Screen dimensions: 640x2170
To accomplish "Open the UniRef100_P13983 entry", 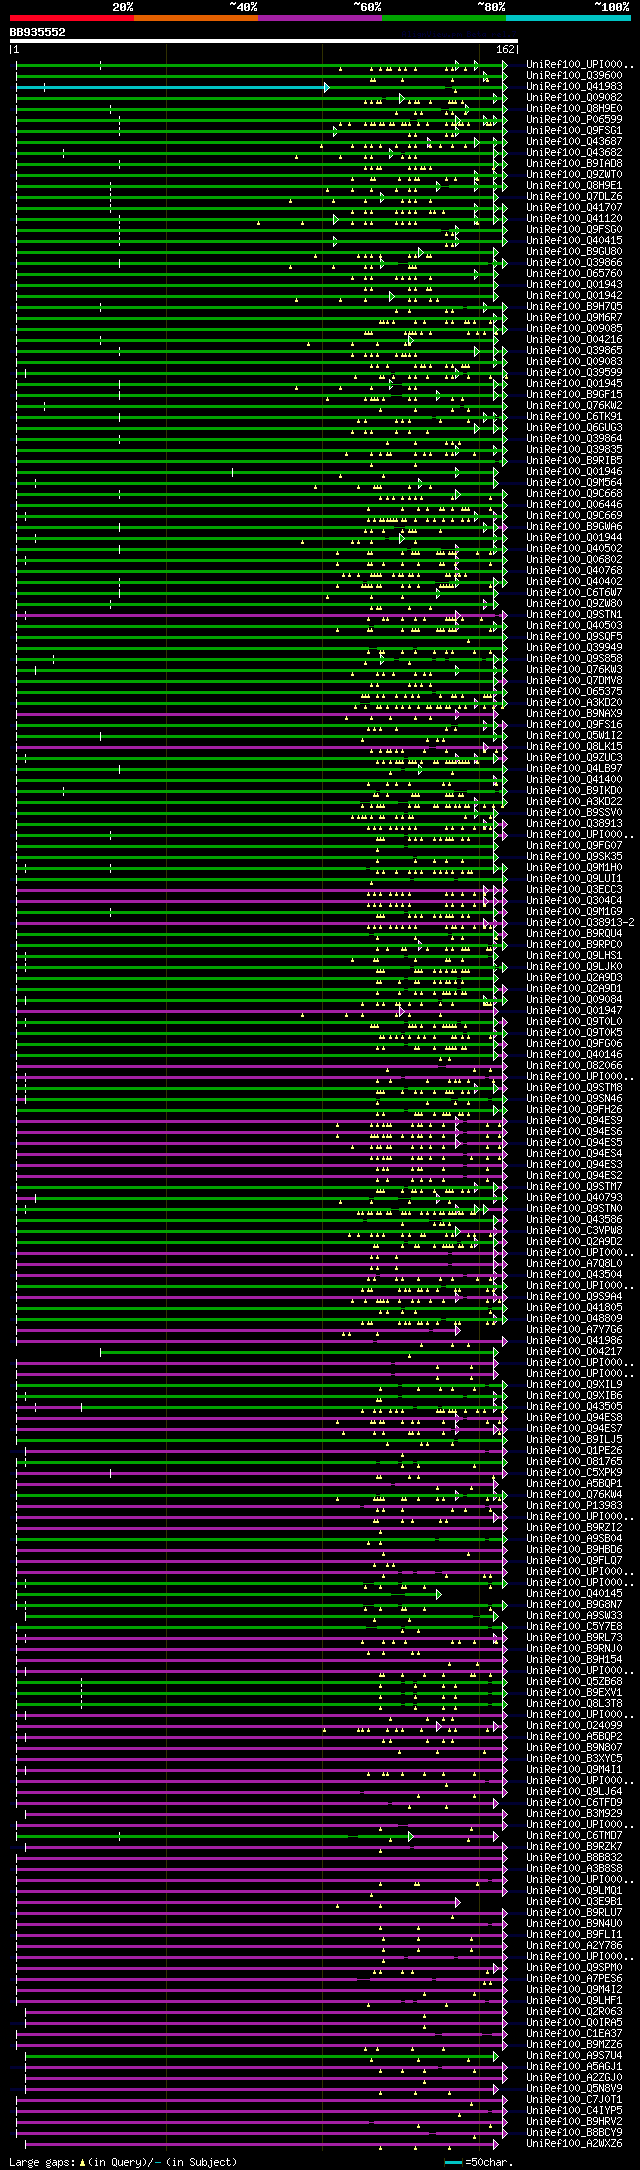I will pos(574,1506).
